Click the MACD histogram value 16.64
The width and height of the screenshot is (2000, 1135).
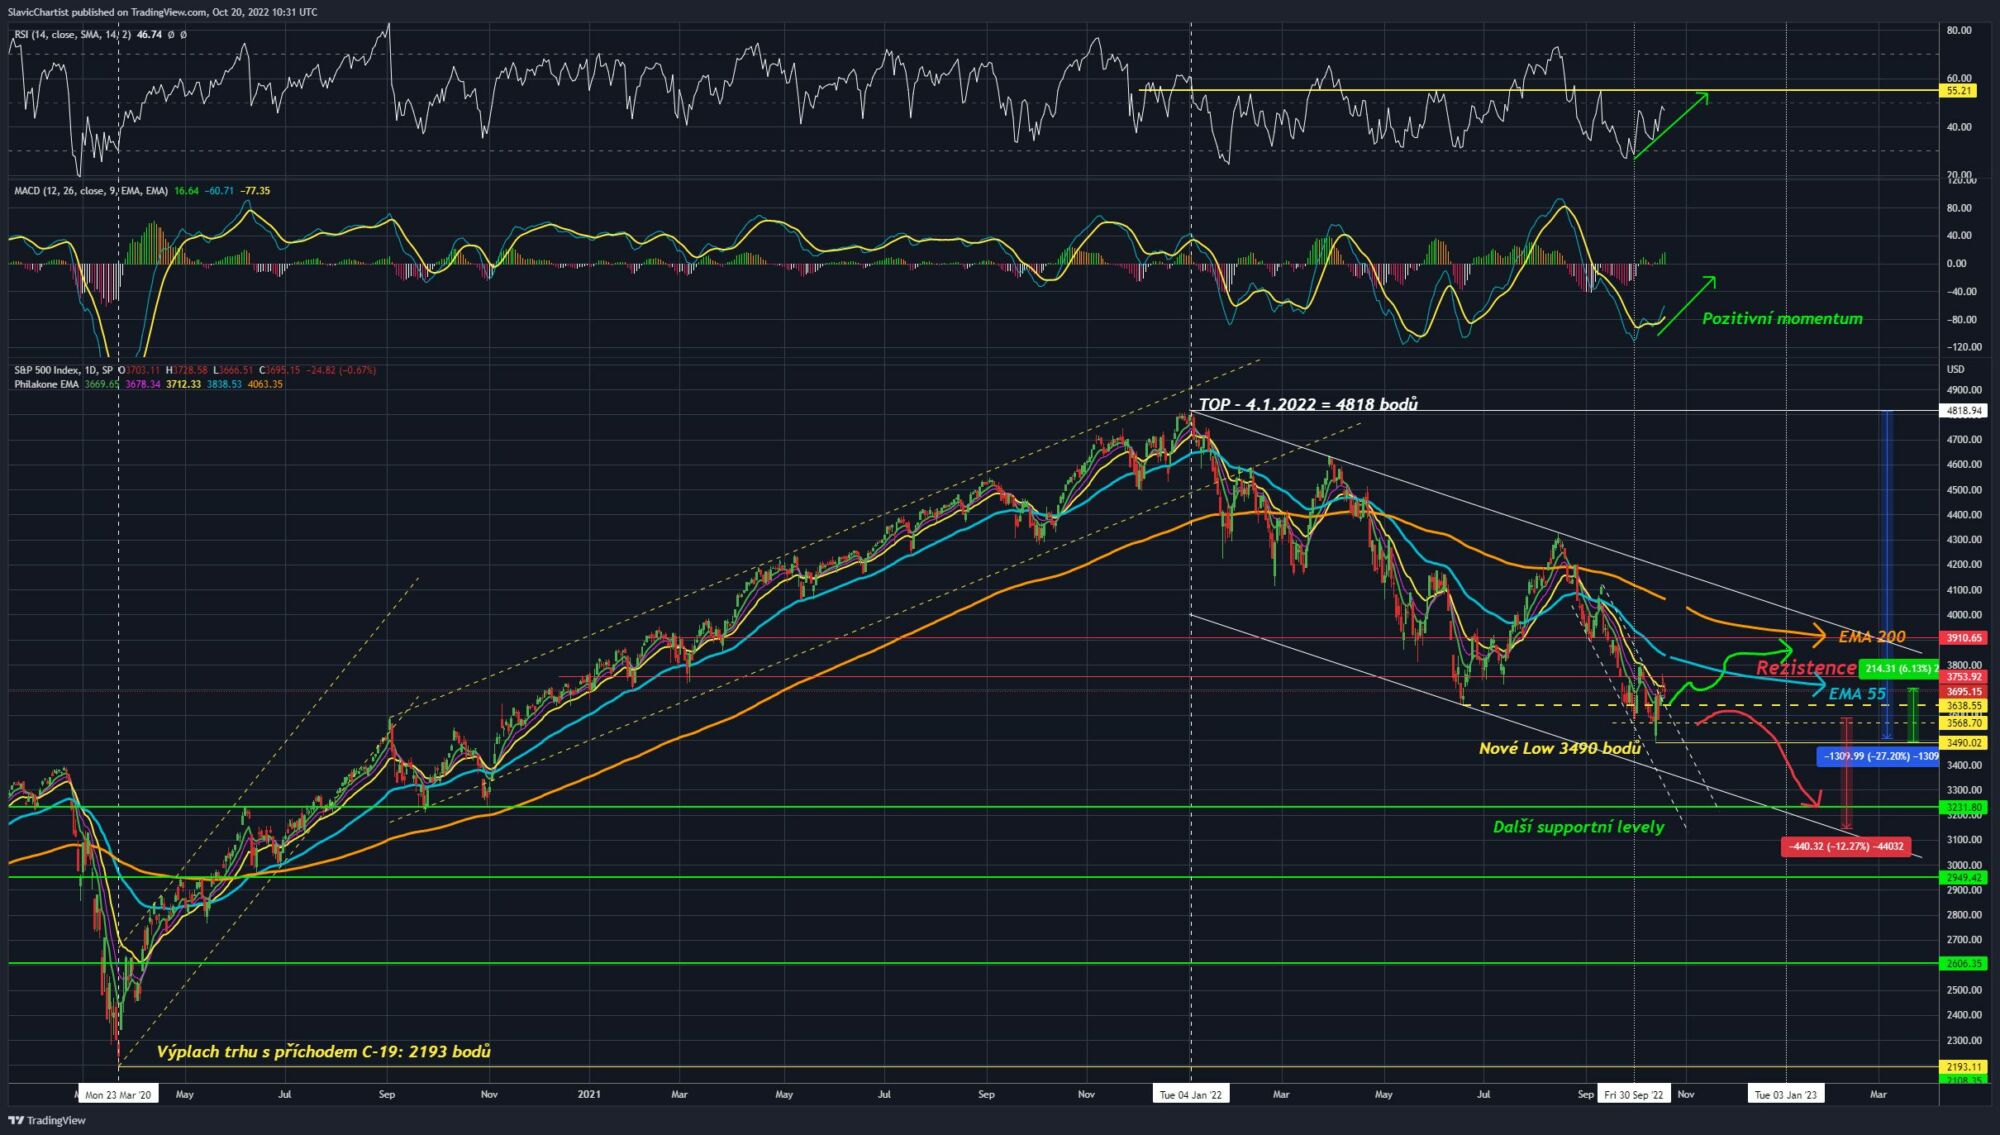186,191
